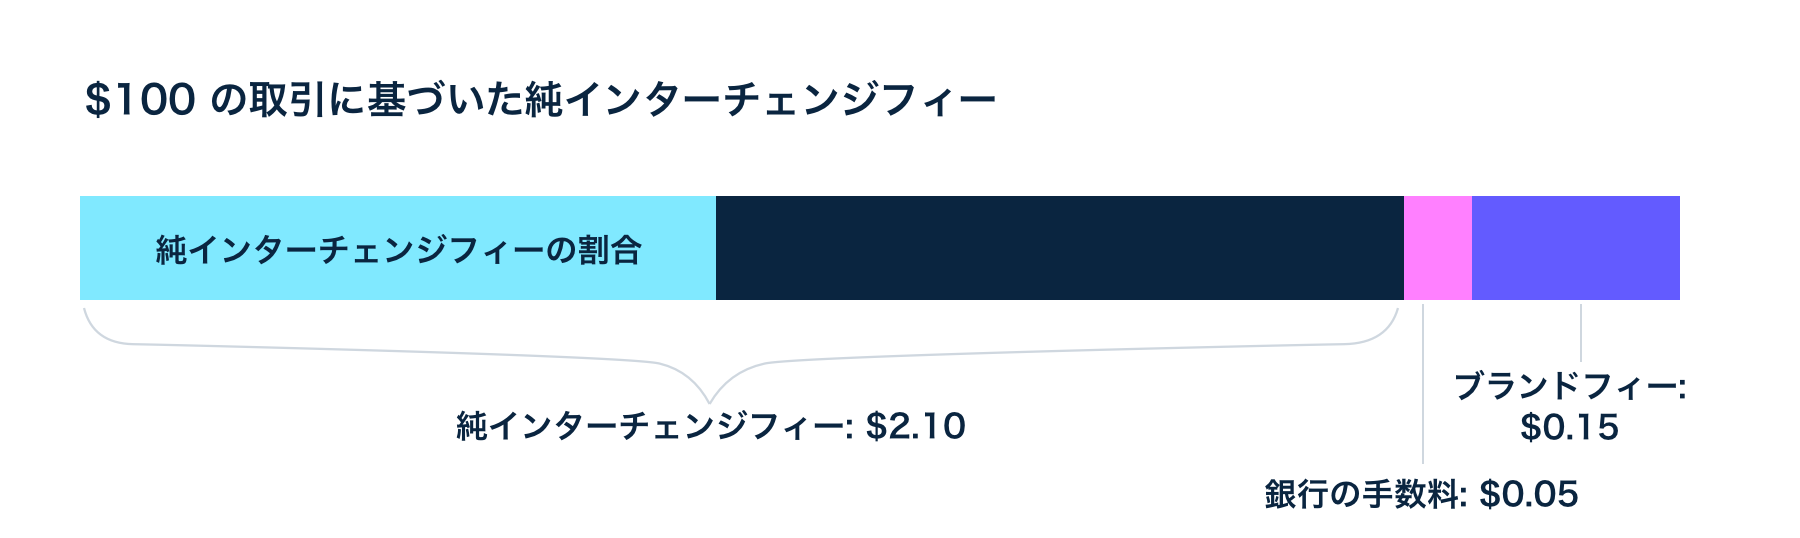
Task: Click the connector line under the purple segment
Action: pos(1580,333)
